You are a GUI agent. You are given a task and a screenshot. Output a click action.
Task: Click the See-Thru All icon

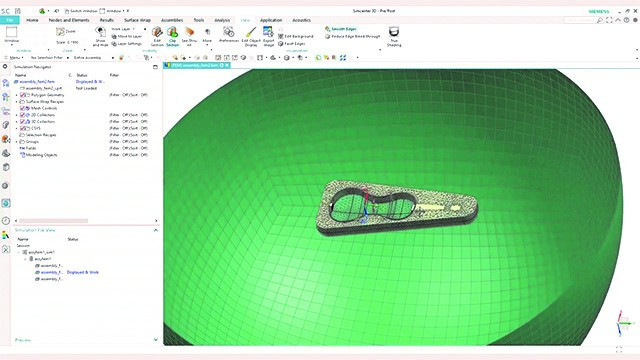tap(189, 36)
